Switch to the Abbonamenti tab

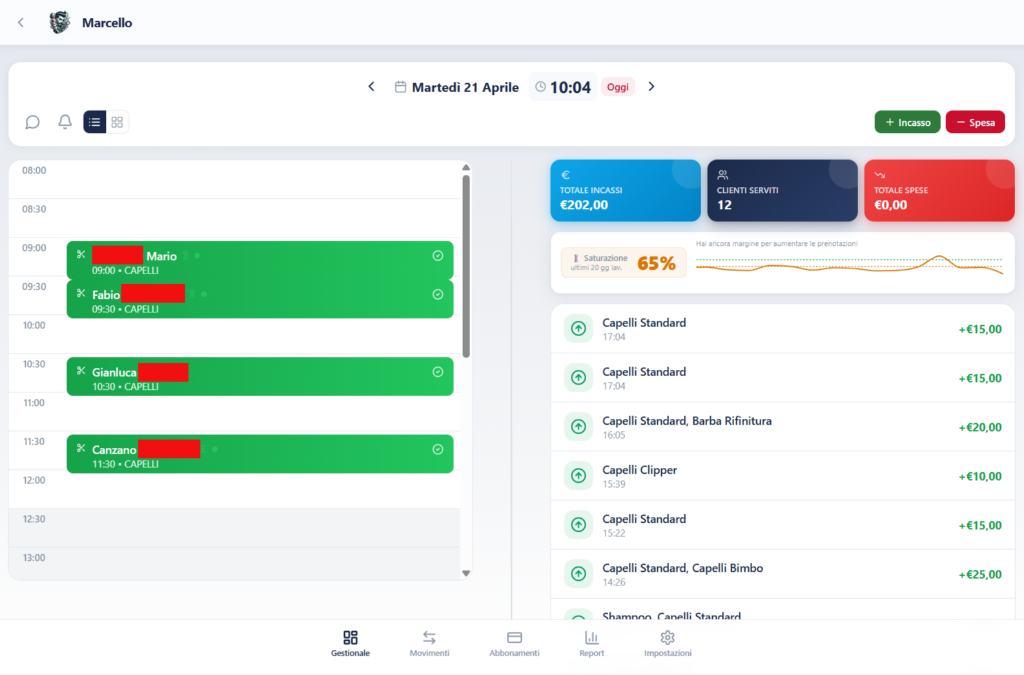(x=514, y=643)
